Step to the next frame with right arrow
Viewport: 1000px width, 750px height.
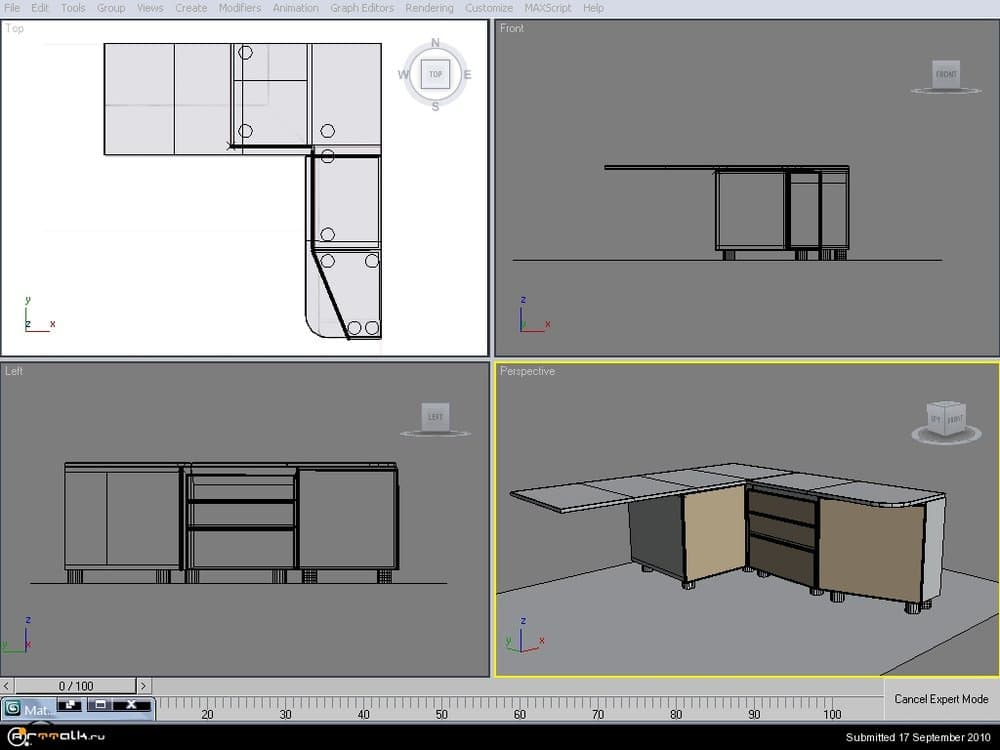pos(143,686)
